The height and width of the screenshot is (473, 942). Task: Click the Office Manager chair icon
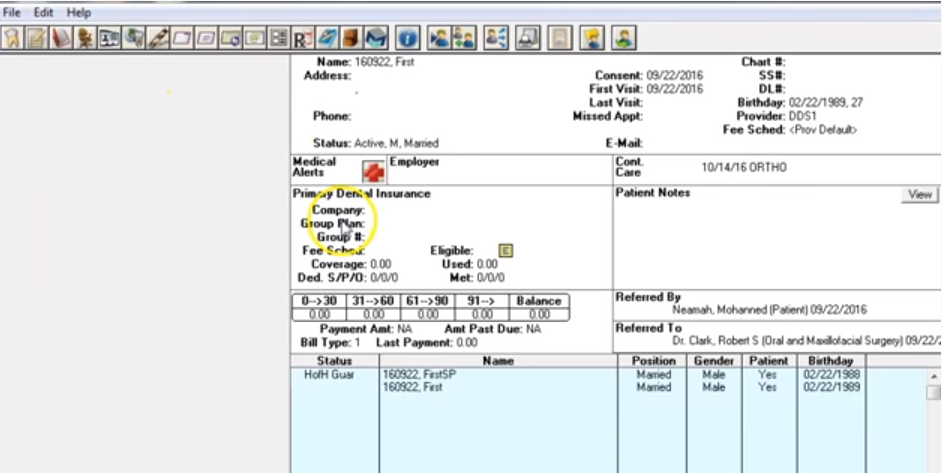point(84,39)
